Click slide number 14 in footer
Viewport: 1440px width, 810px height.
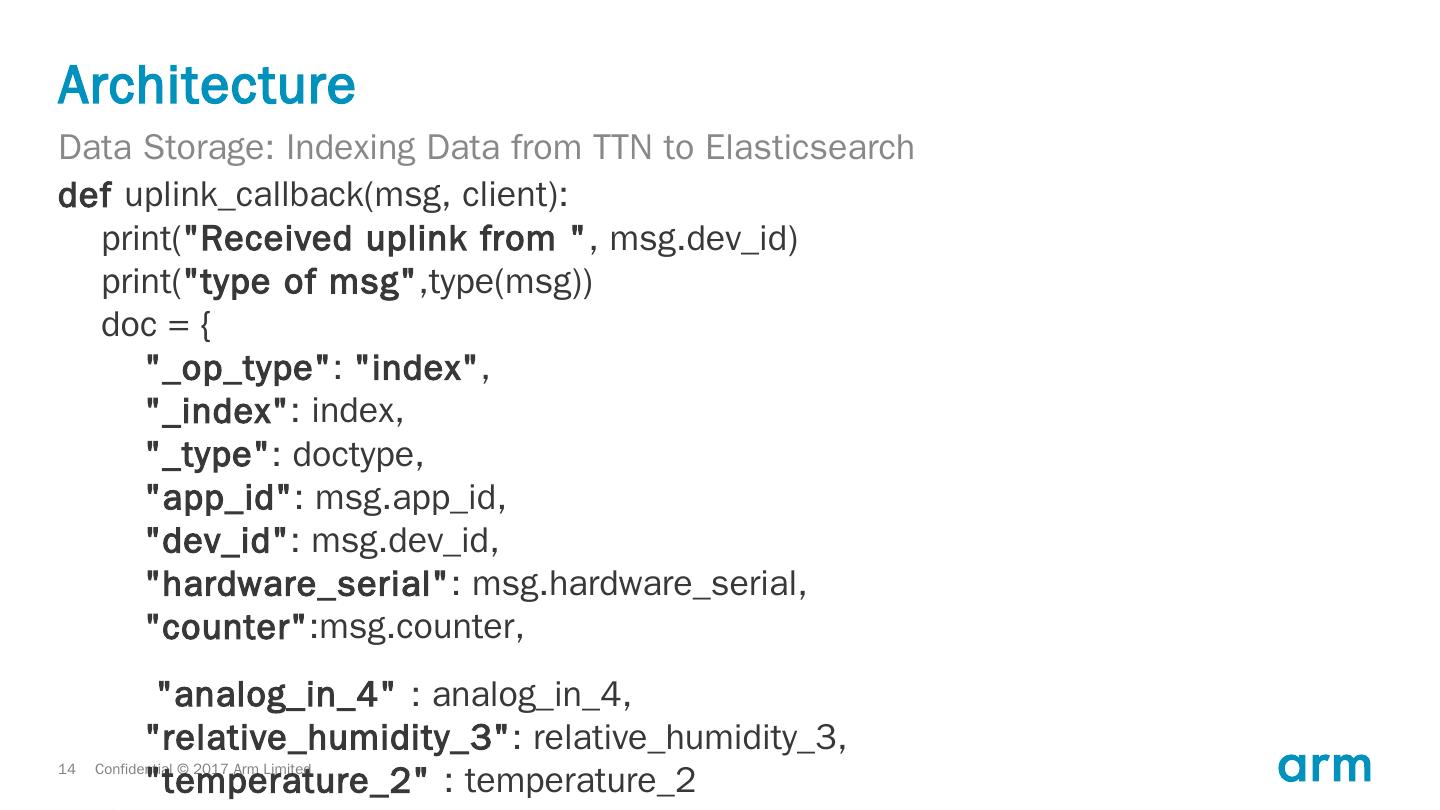[x=67, y=769]
